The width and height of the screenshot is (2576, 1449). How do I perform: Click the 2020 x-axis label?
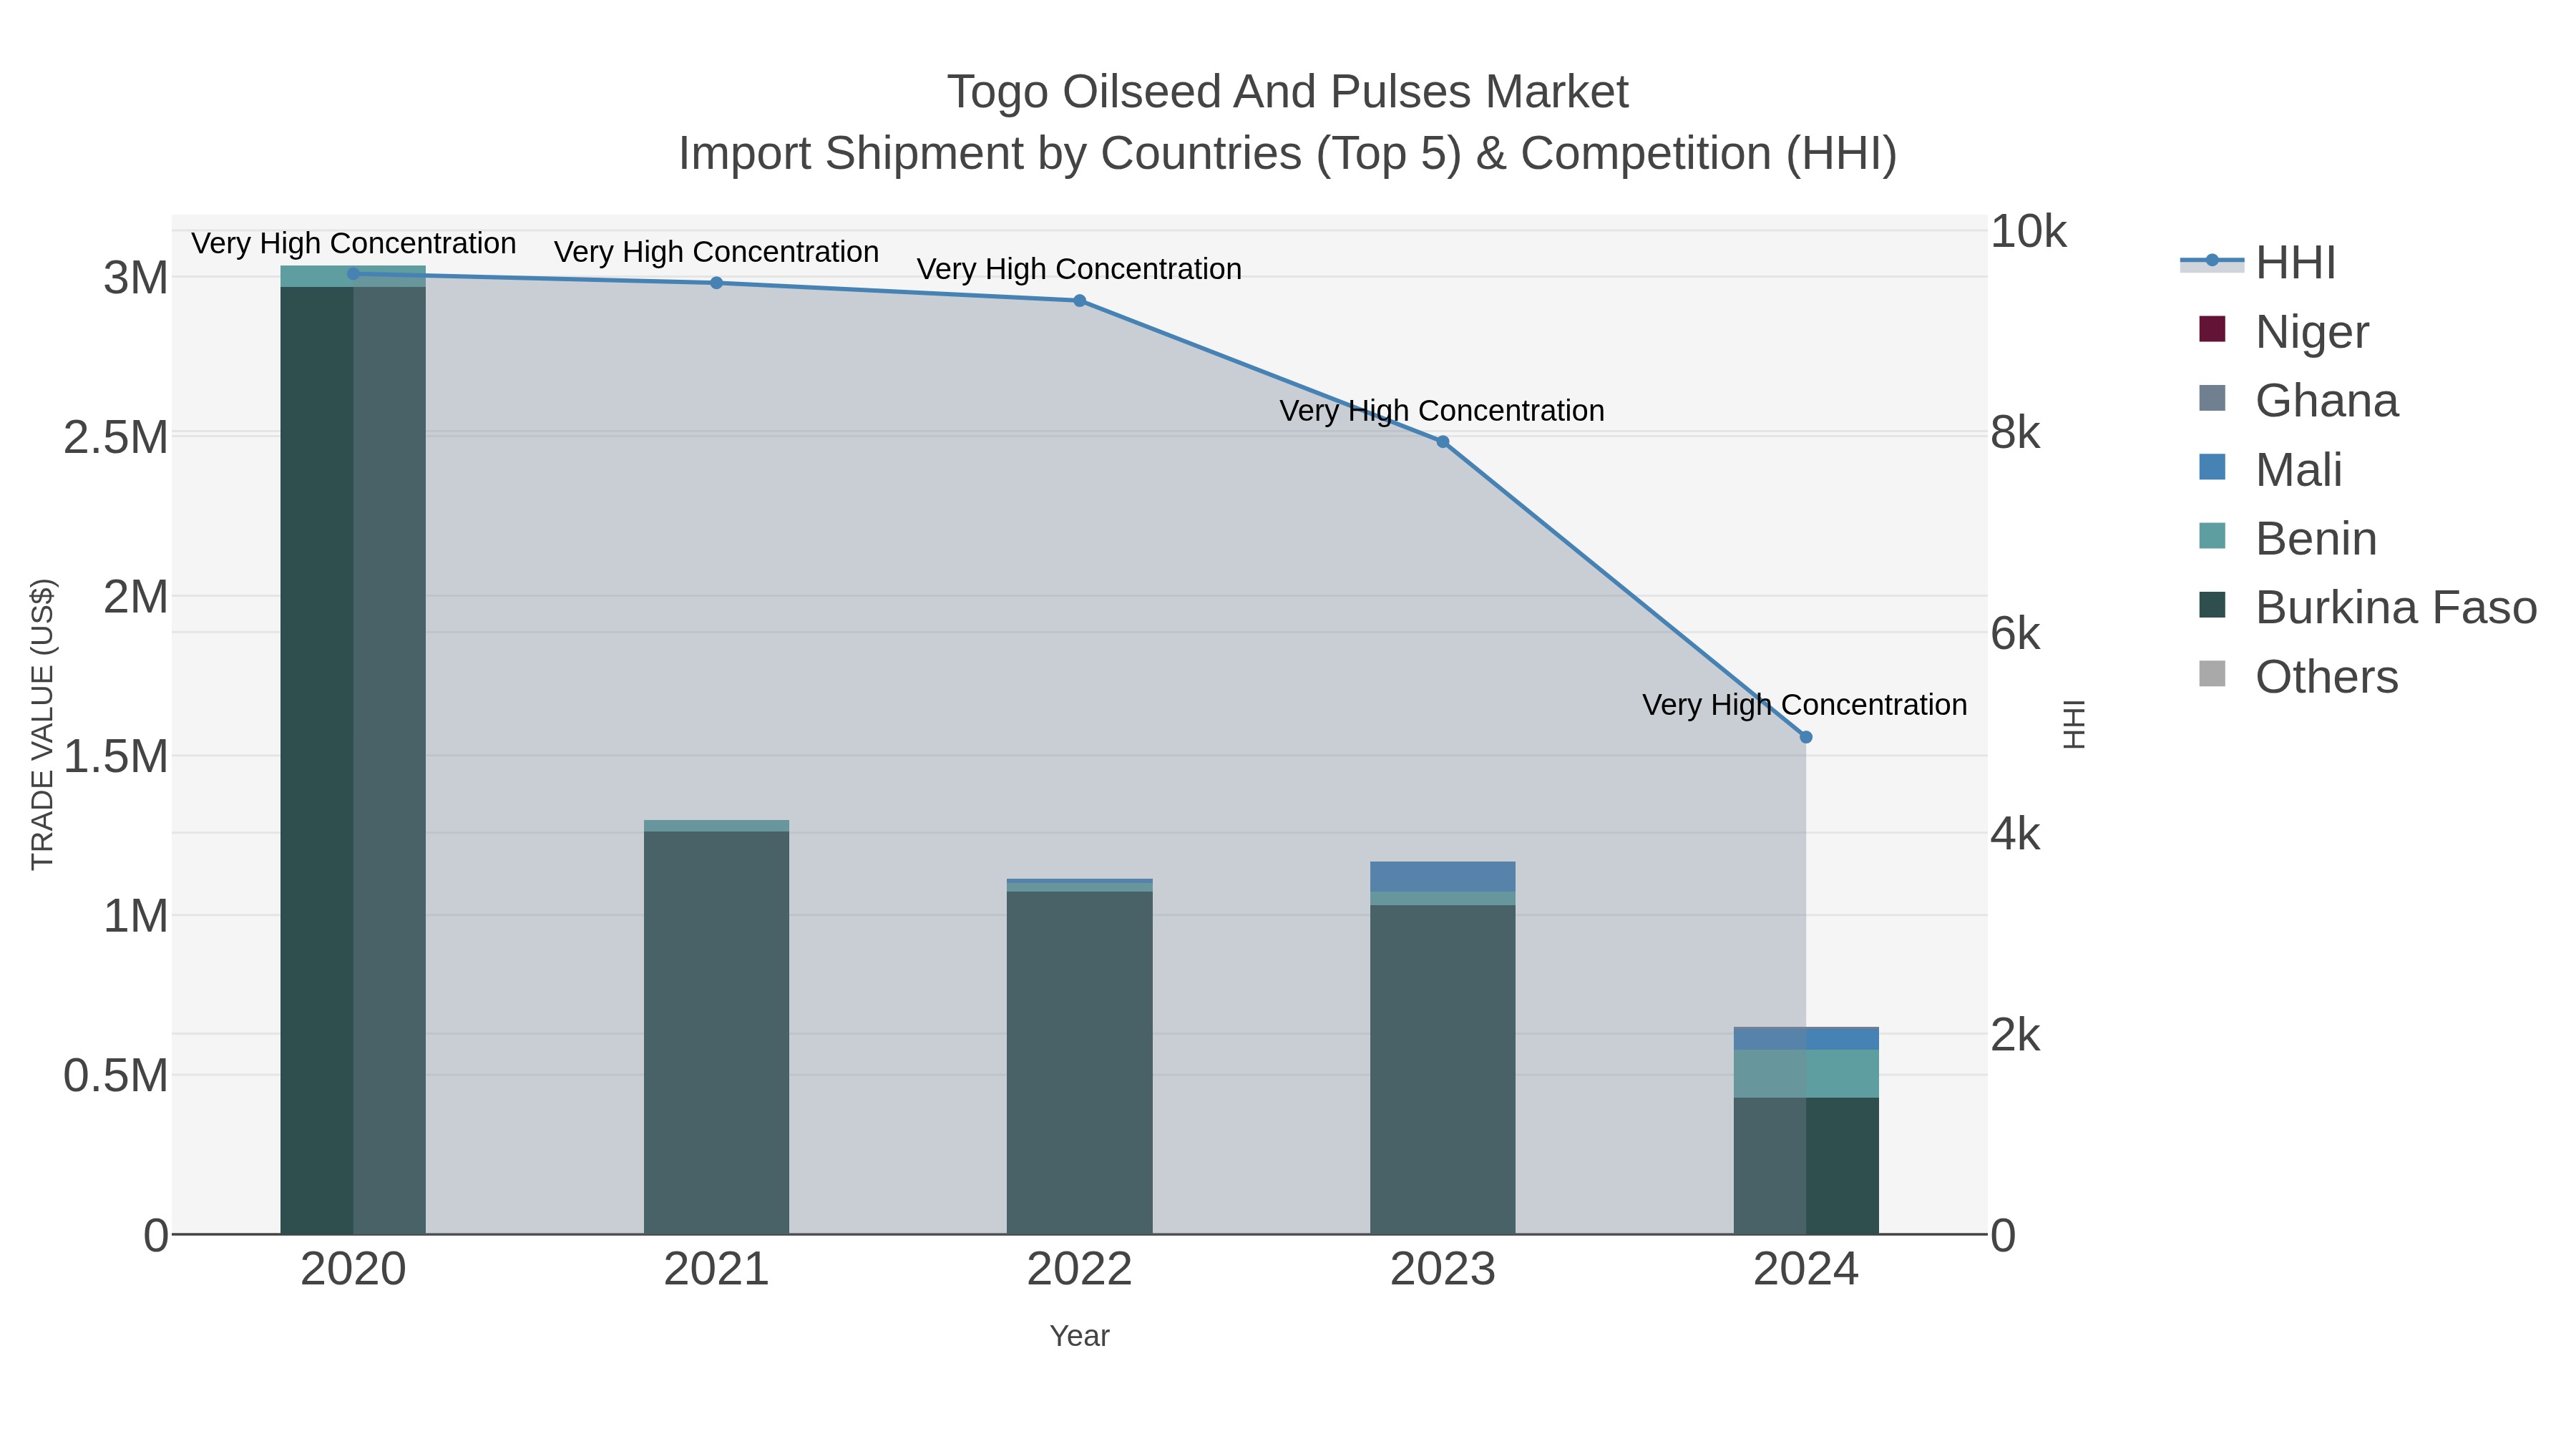353,1270
